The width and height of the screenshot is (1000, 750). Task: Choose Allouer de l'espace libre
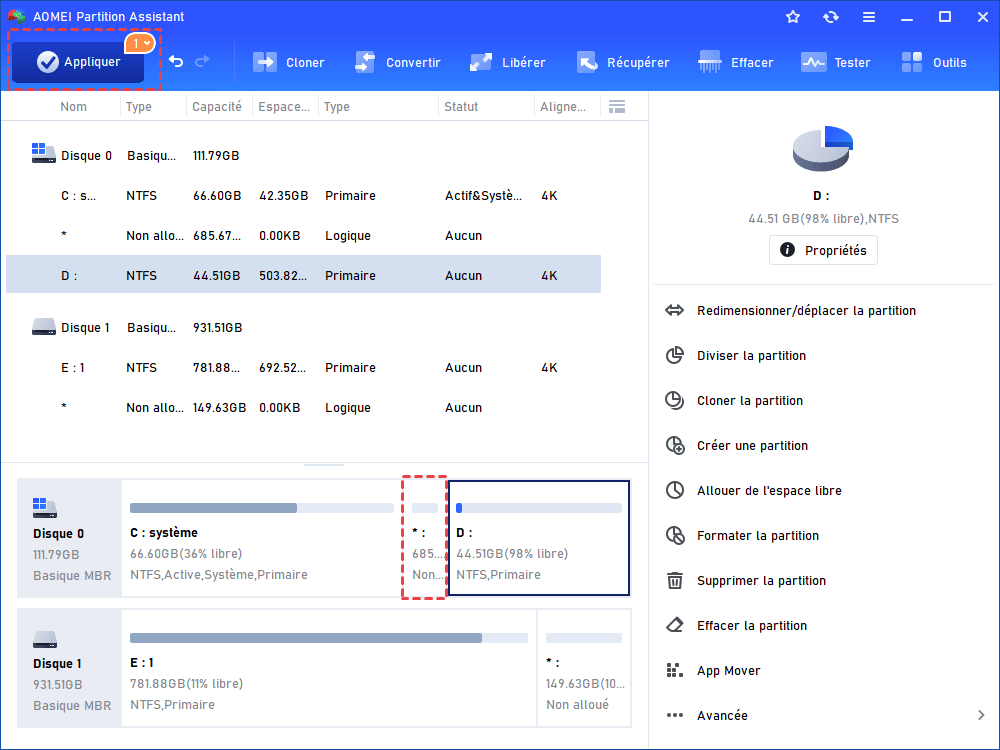(x=769, y=490)
